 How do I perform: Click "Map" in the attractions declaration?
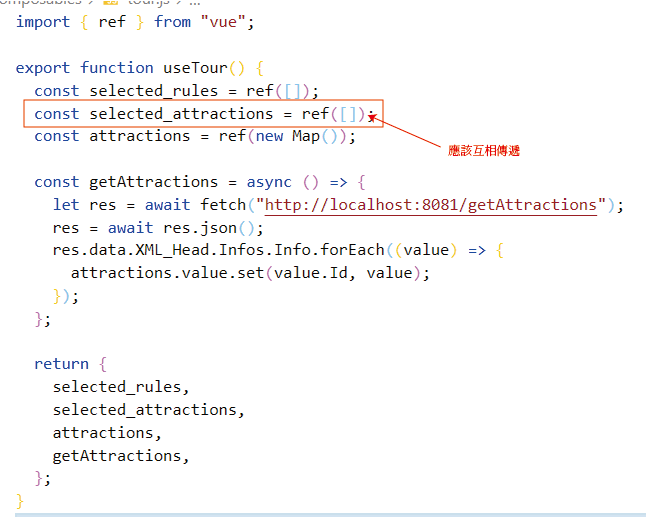306,136
